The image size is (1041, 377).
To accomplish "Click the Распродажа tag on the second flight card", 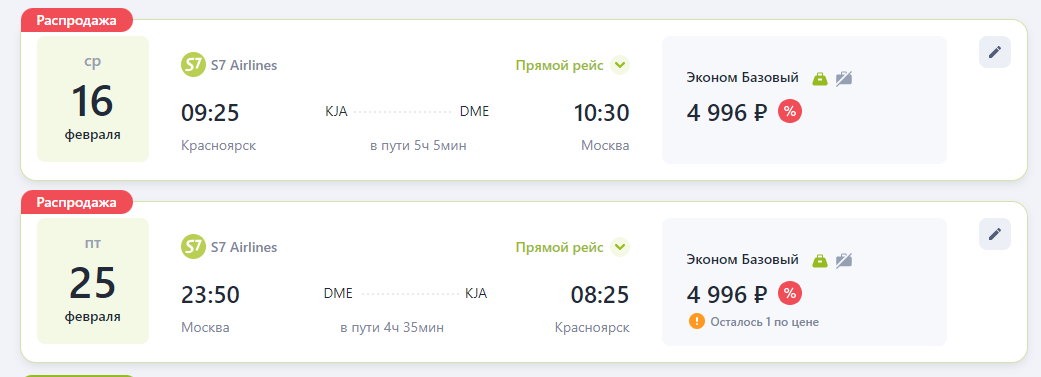I will pos(77,202).
